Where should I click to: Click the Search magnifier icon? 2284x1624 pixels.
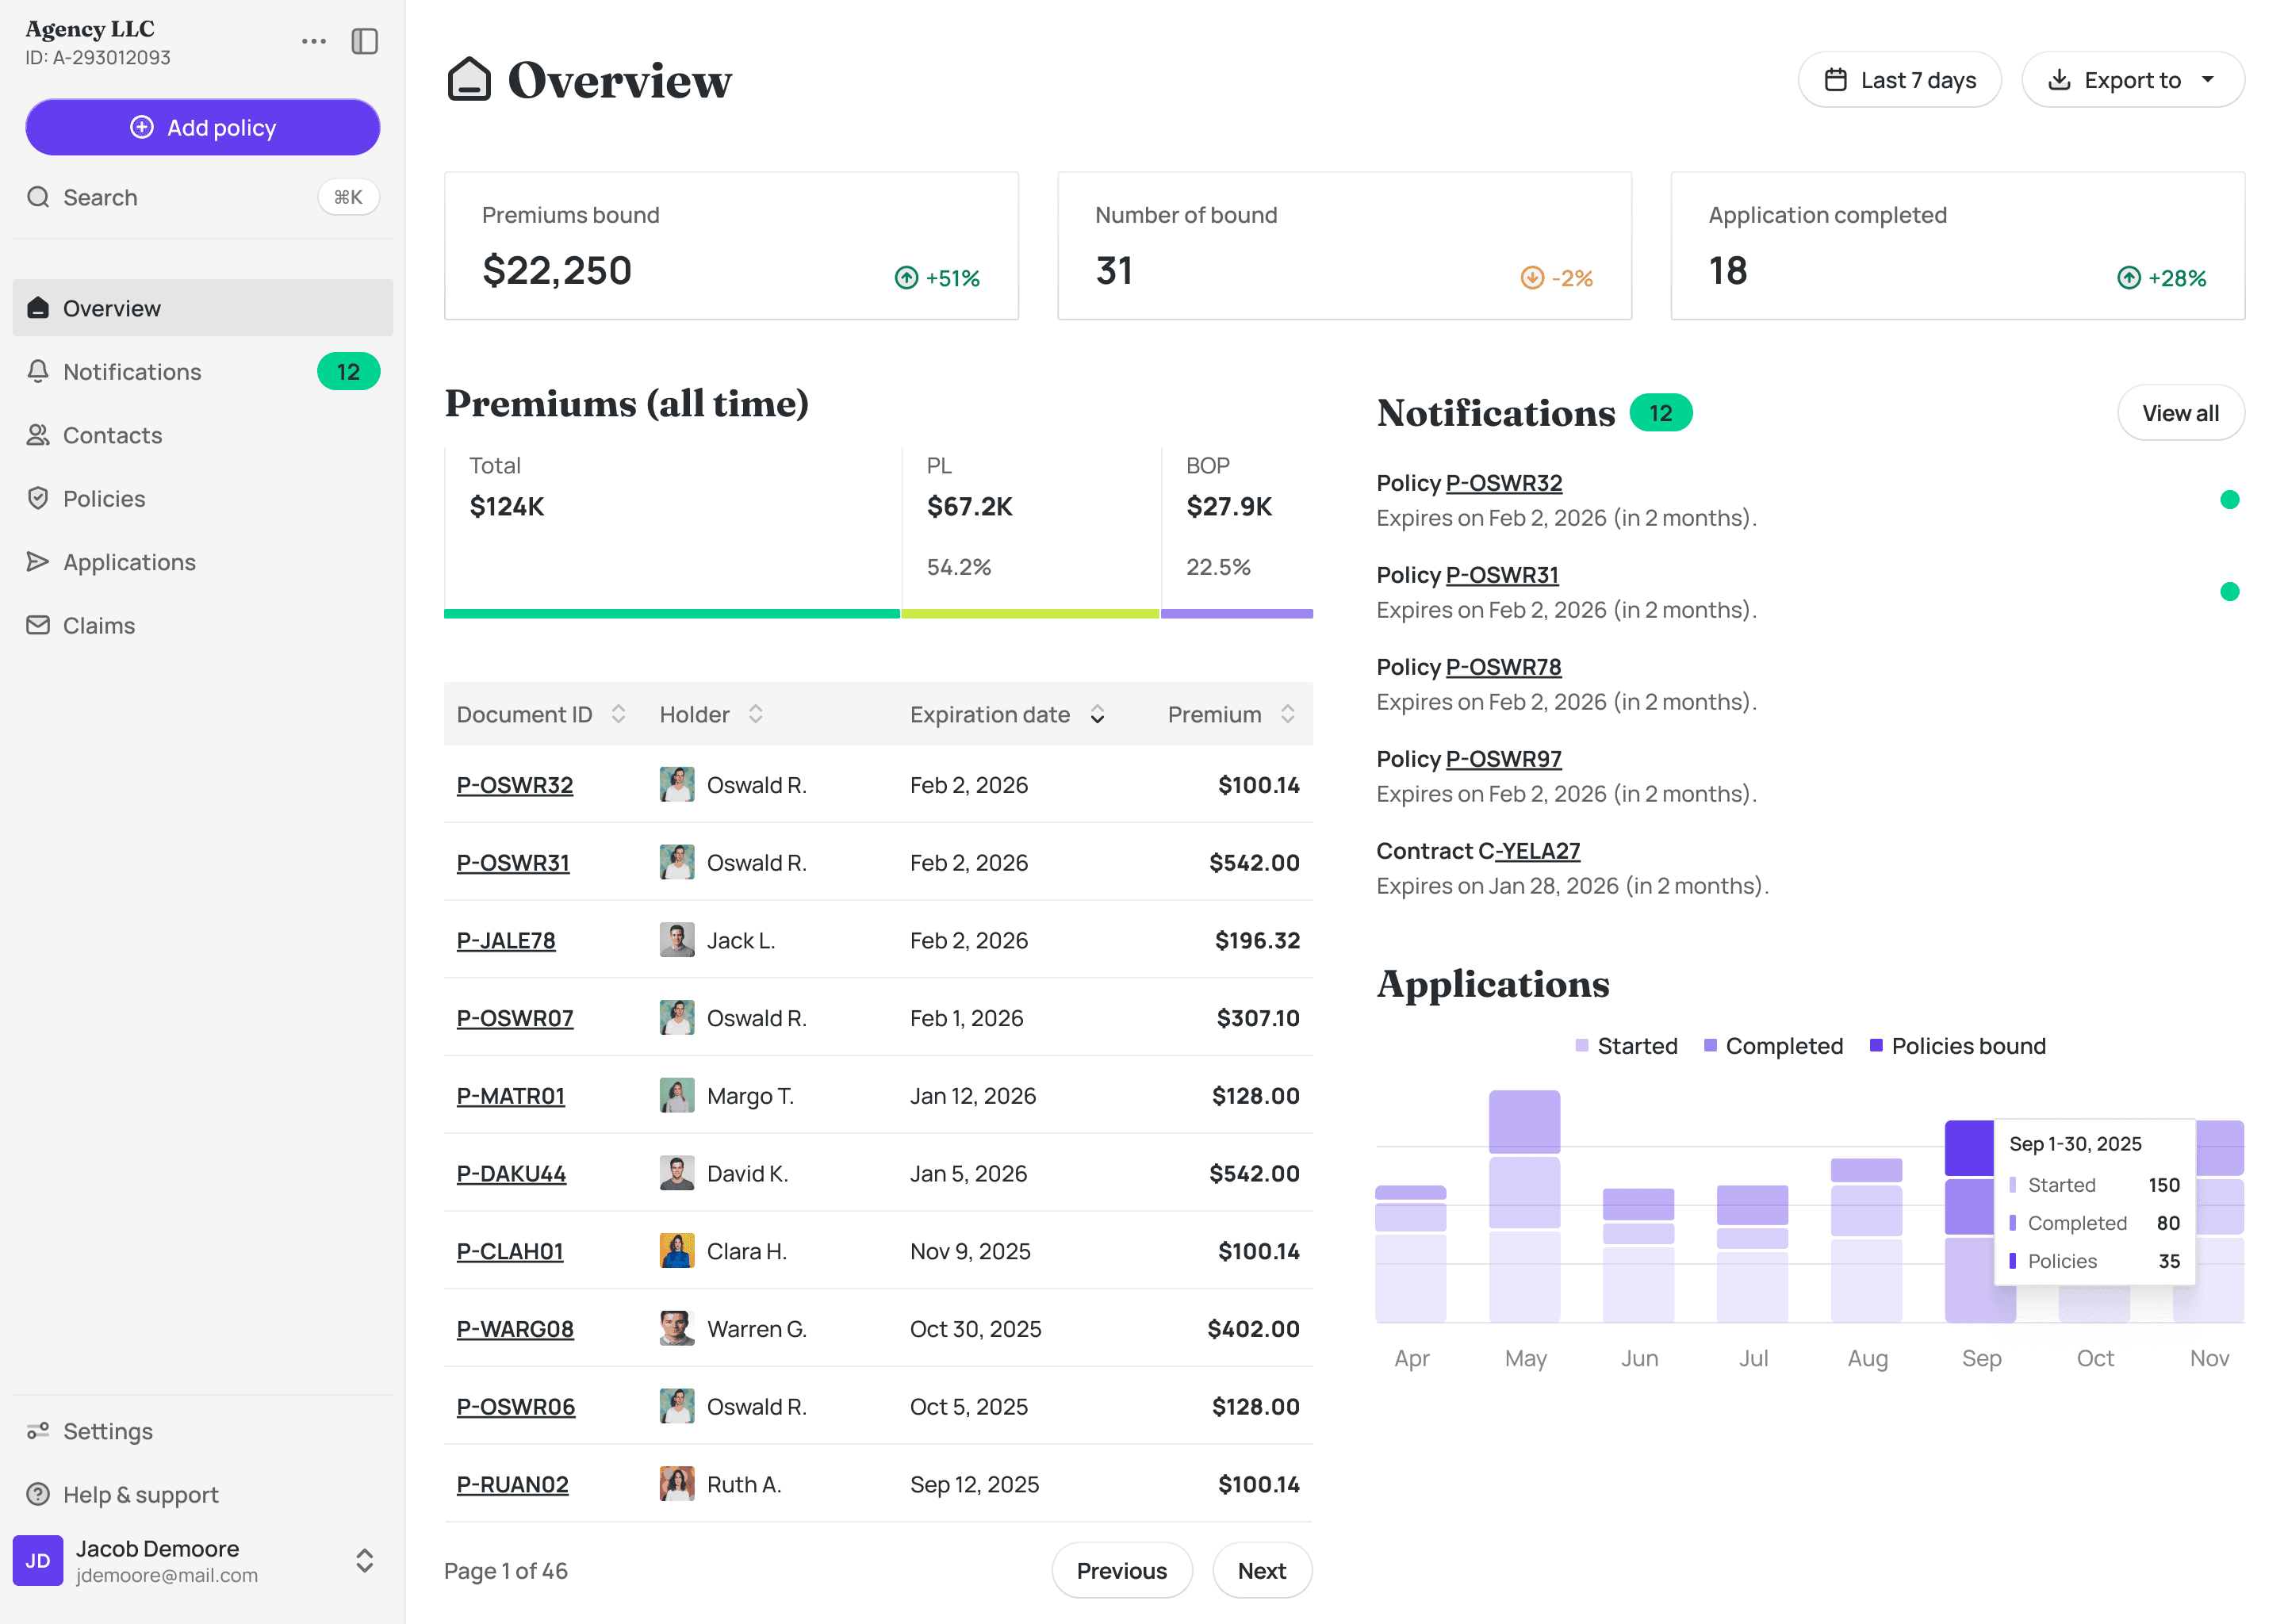[x=38, y=197]
